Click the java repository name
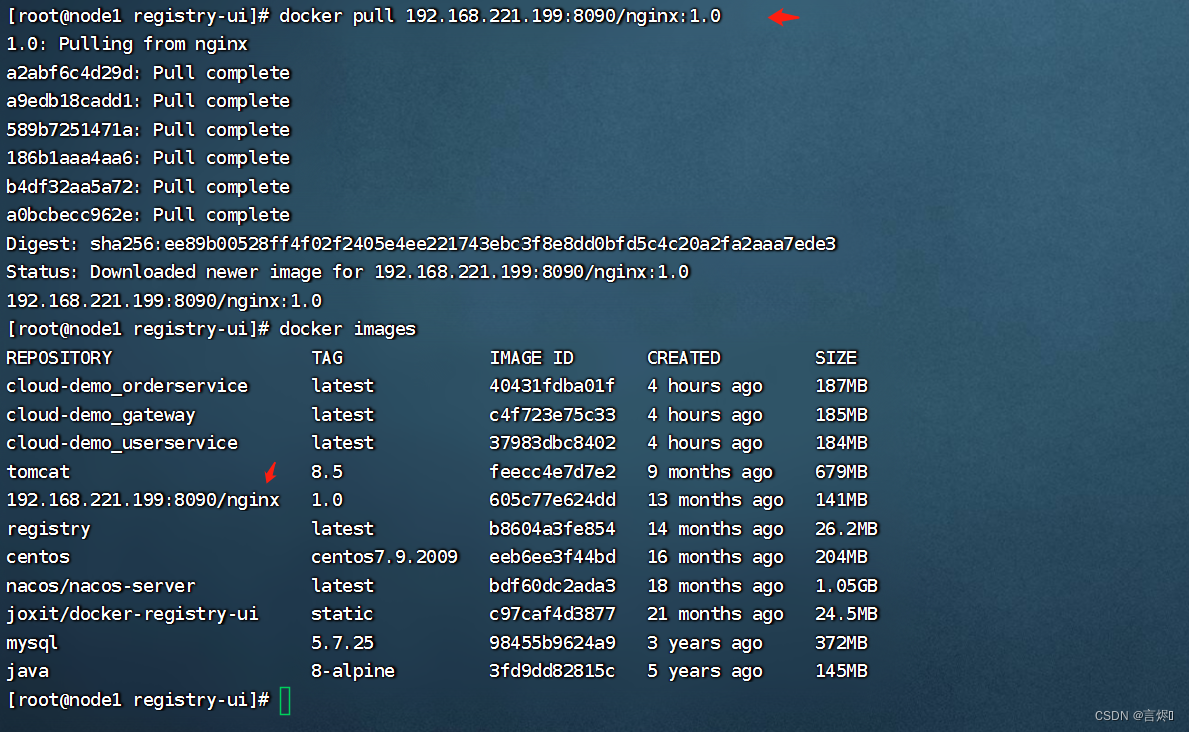The image size is (1189, 732). pyautogui.click(x=27, y=671)
